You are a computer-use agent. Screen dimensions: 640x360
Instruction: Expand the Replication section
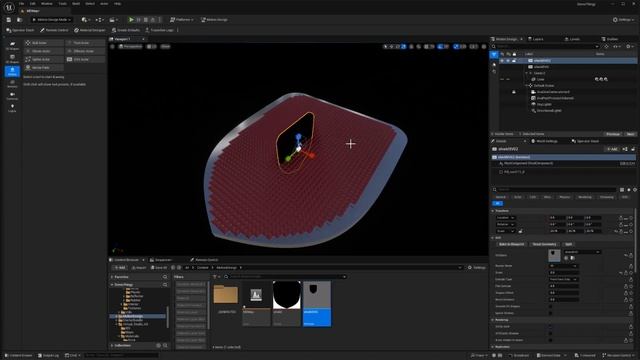point(493,347)
